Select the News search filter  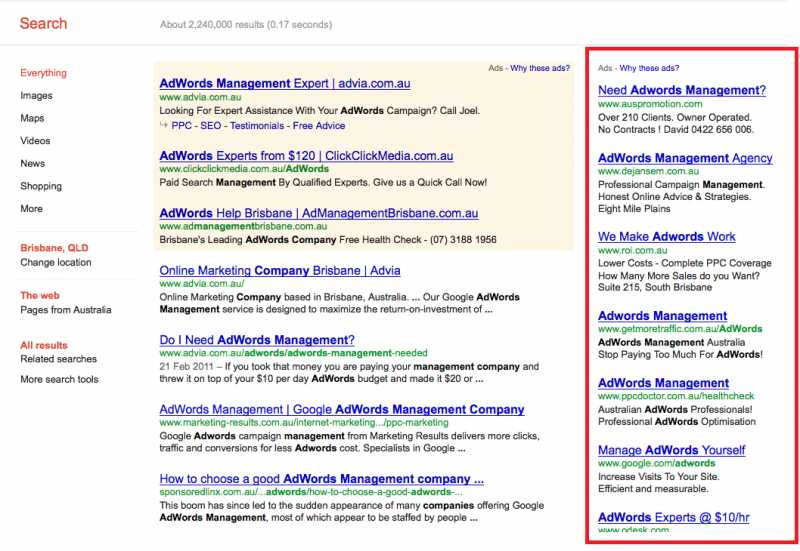click(33, 163)
